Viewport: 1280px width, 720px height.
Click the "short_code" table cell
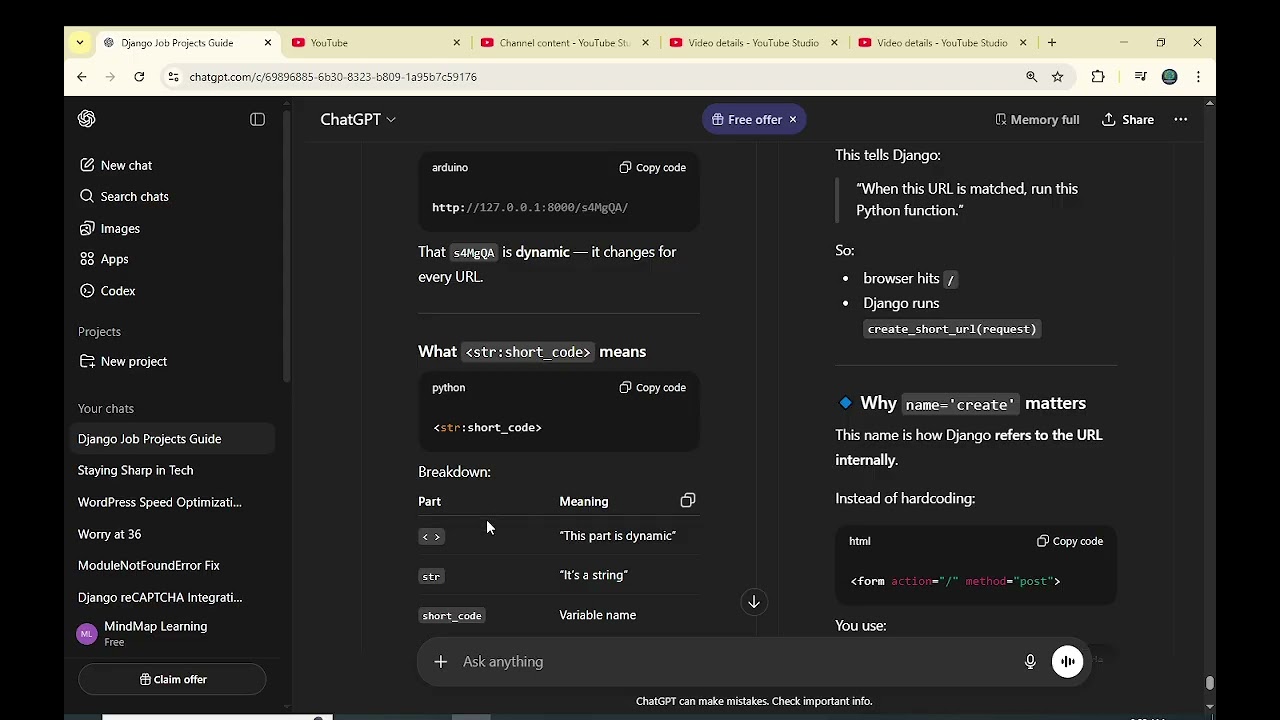click(x=452, y=616)
